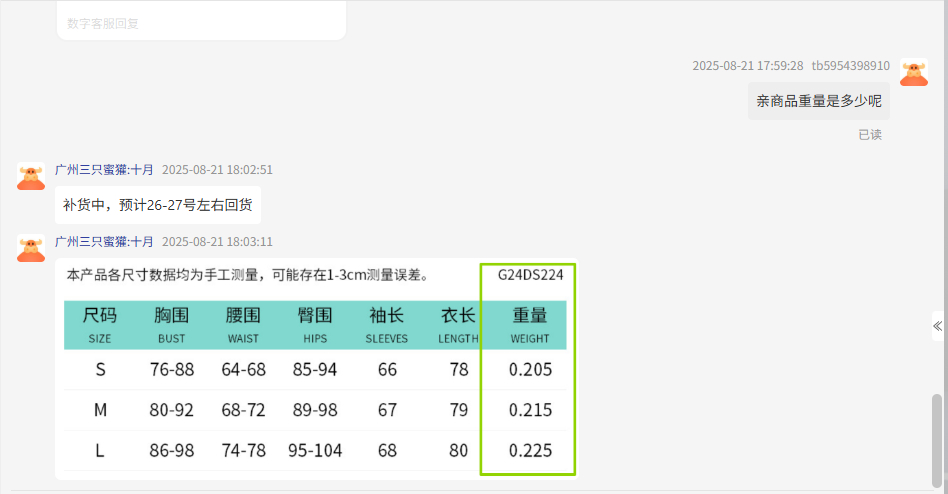This screenshot has height=494, width=948.
Task: Click agent avatar next to 18:02:51 message
Action: tap(31, 176)
